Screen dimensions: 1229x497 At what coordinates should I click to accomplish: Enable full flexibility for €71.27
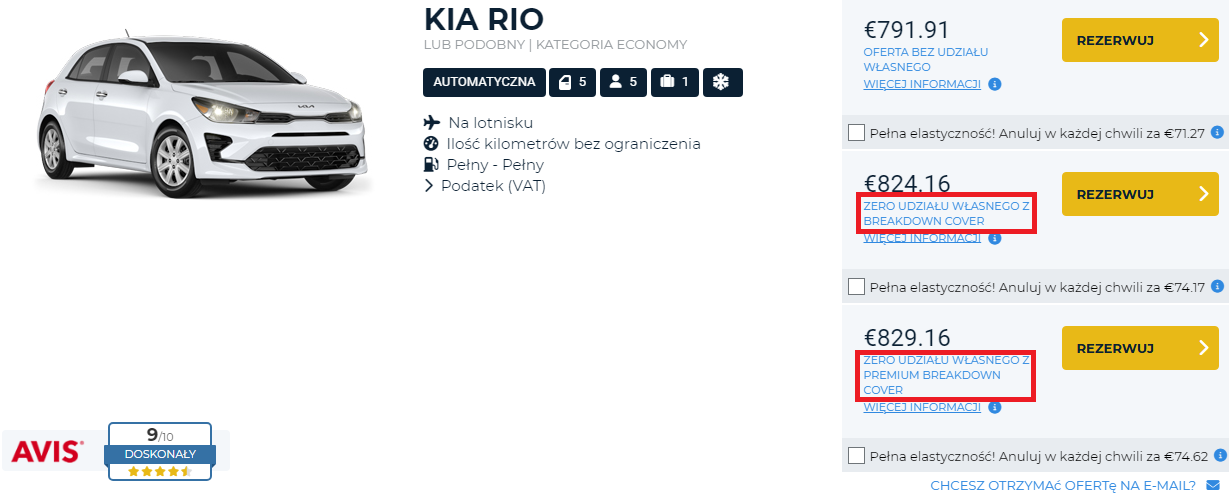coord(856,132)
